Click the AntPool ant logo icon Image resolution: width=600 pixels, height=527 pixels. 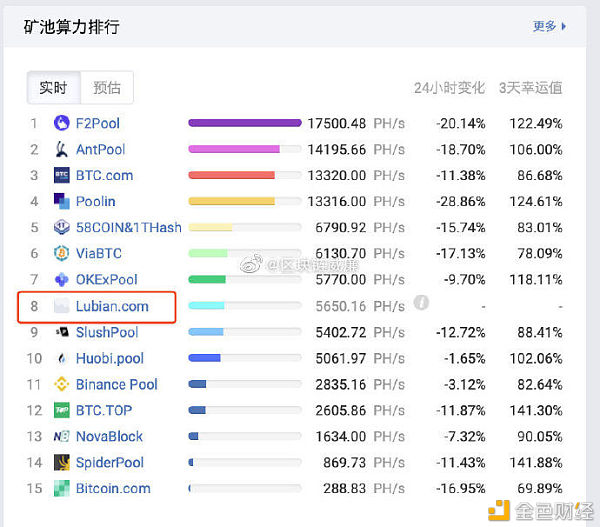coord(62,149)
